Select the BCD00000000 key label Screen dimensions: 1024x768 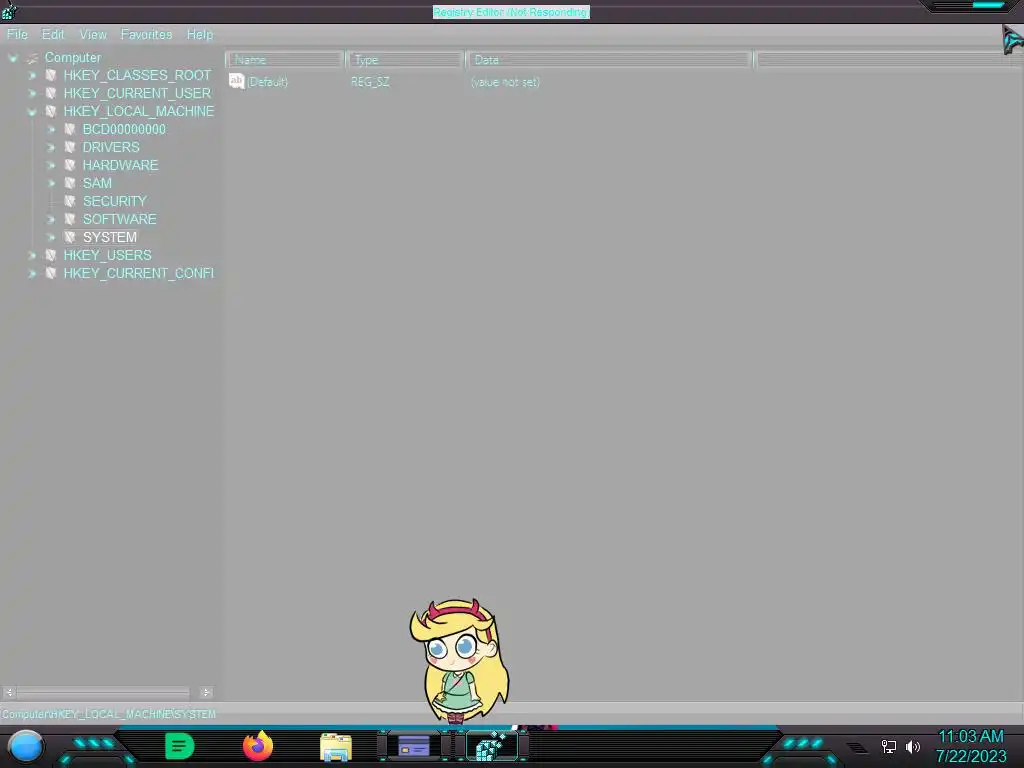click(124, 129)
